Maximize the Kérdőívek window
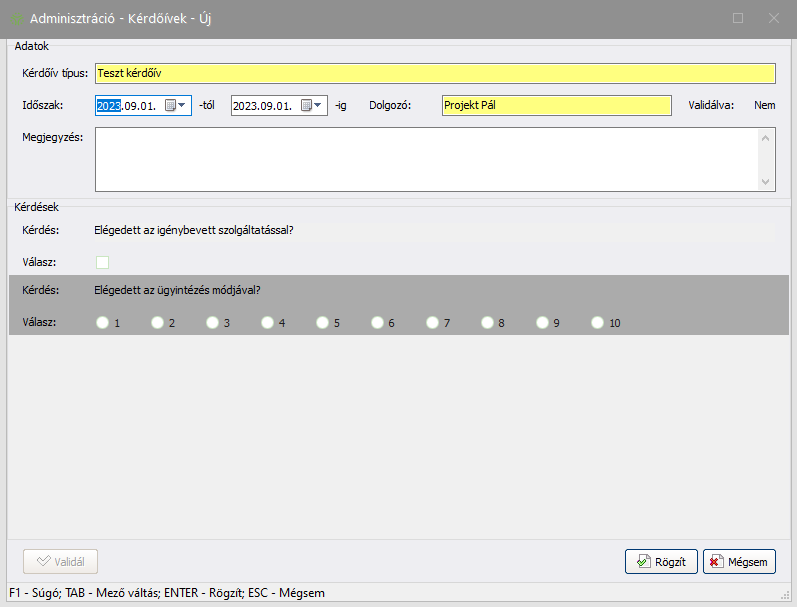Viewport: 797px width, 607px height. (738, 18)
